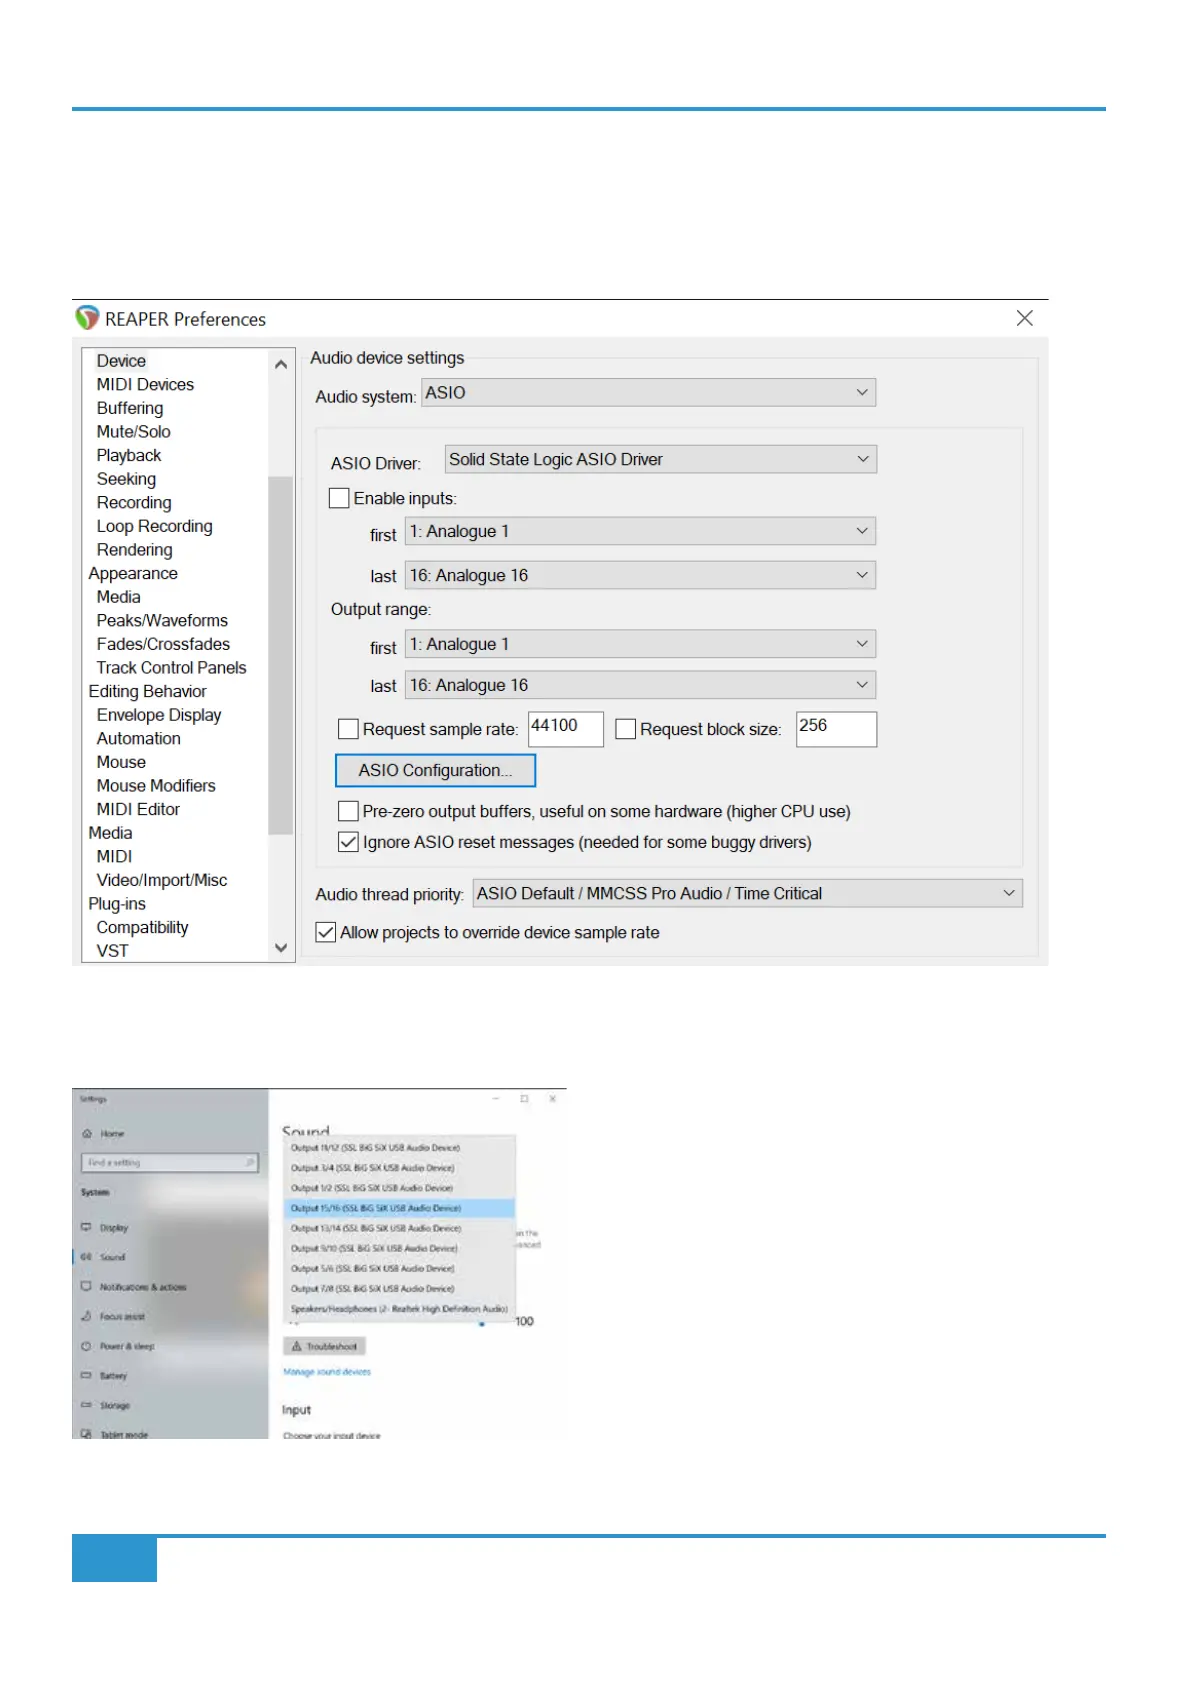
Task: Select Peaks/Waveforms preferences page
Action: (162, 620)
